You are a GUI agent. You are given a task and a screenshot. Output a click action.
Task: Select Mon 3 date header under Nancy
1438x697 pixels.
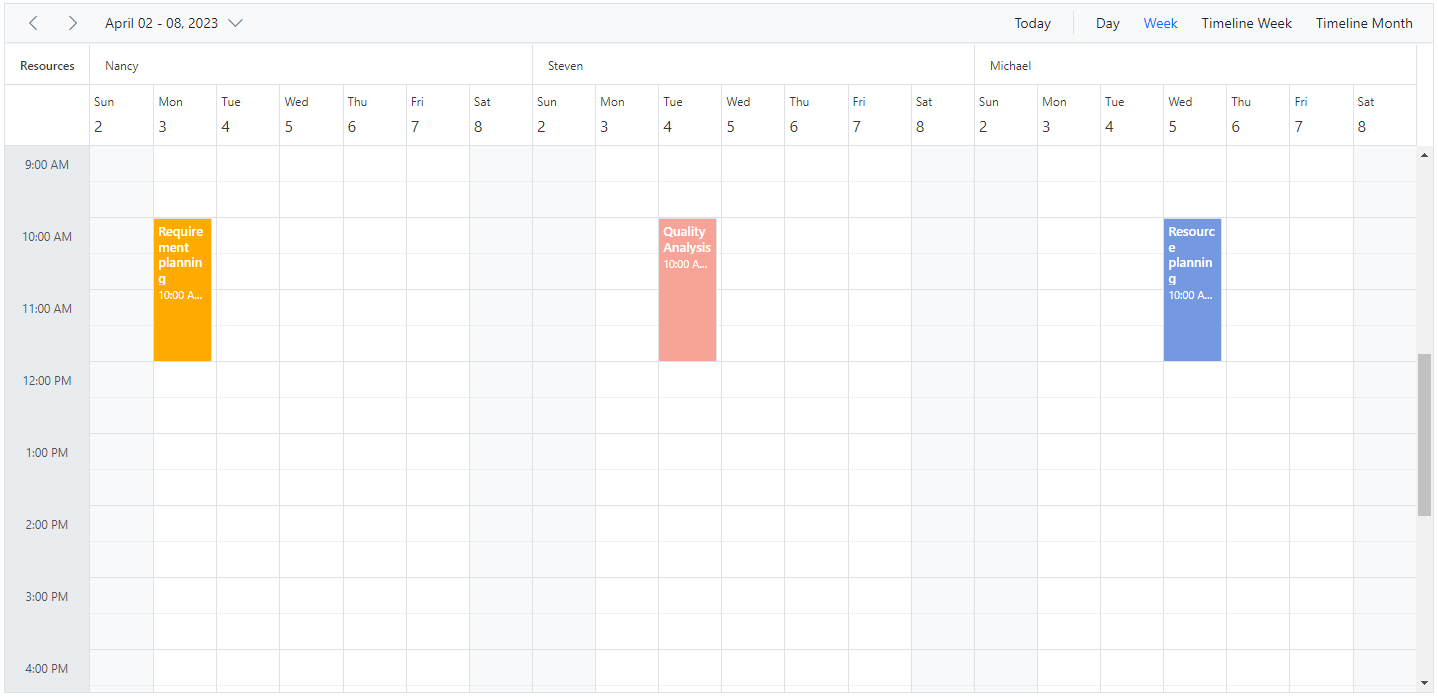[185, 115]
